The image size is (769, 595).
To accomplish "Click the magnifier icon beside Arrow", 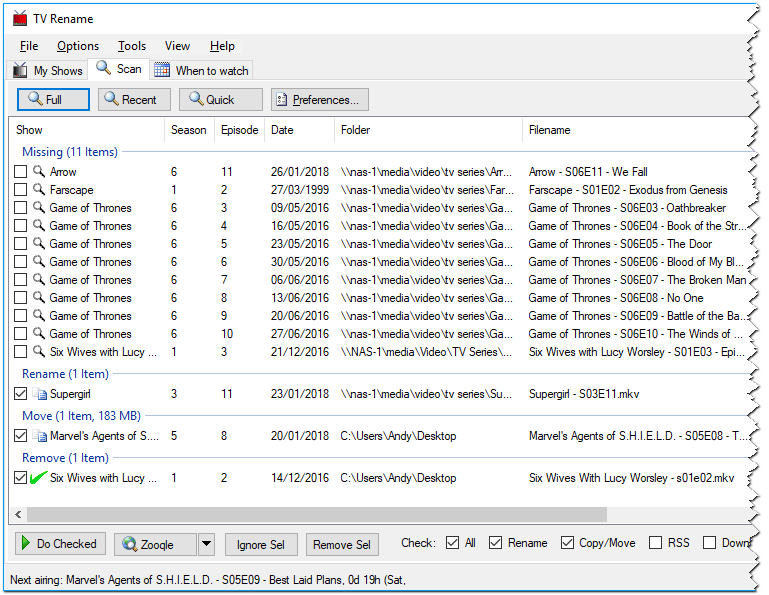I will [39, 171].
